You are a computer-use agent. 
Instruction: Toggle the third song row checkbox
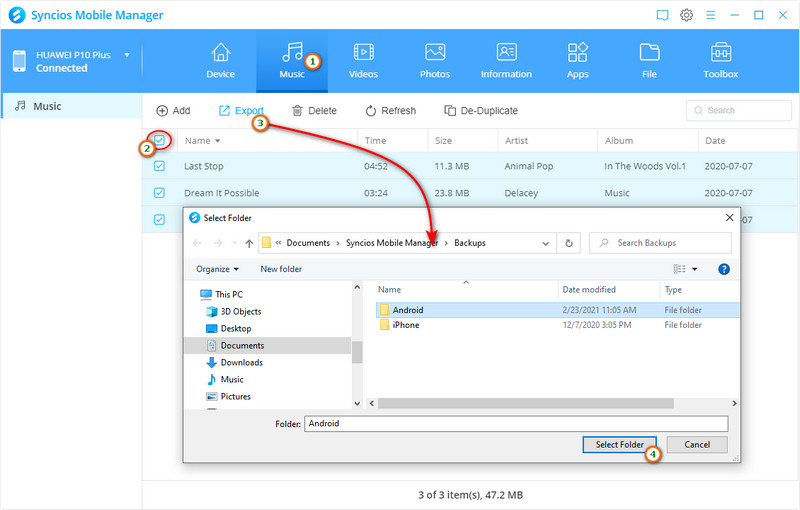tap(159, 219)
